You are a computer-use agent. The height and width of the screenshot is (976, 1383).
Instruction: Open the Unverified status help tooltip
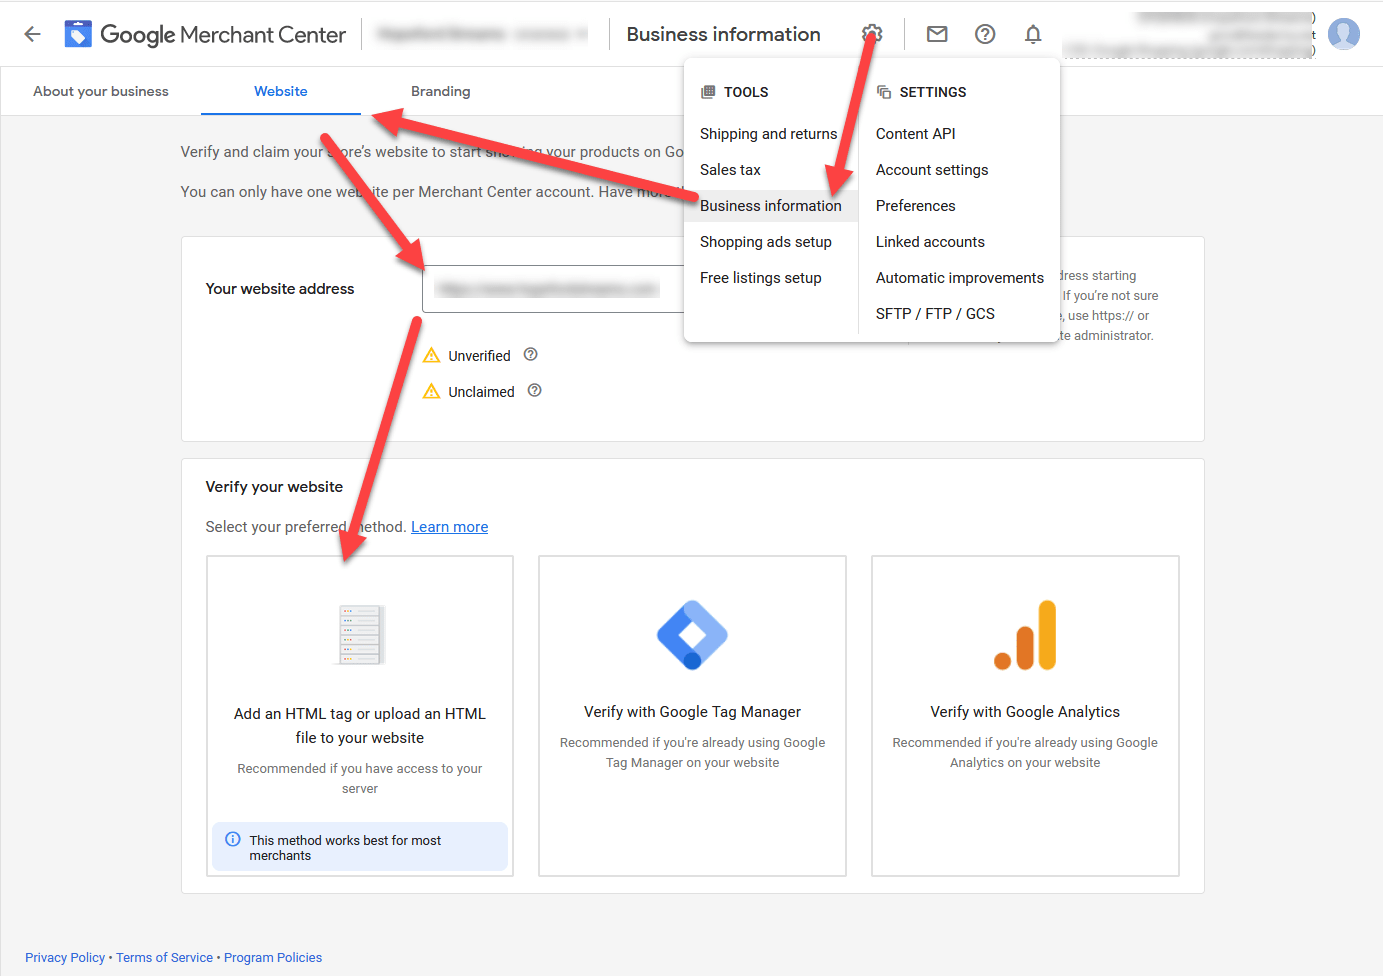pos(530,354)
